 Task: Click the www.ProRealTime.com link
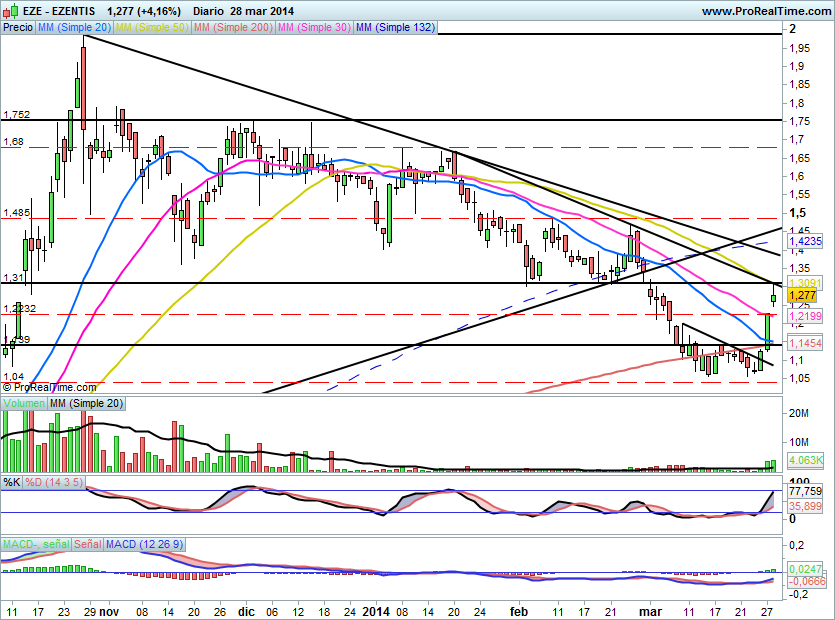click(766, 11)
